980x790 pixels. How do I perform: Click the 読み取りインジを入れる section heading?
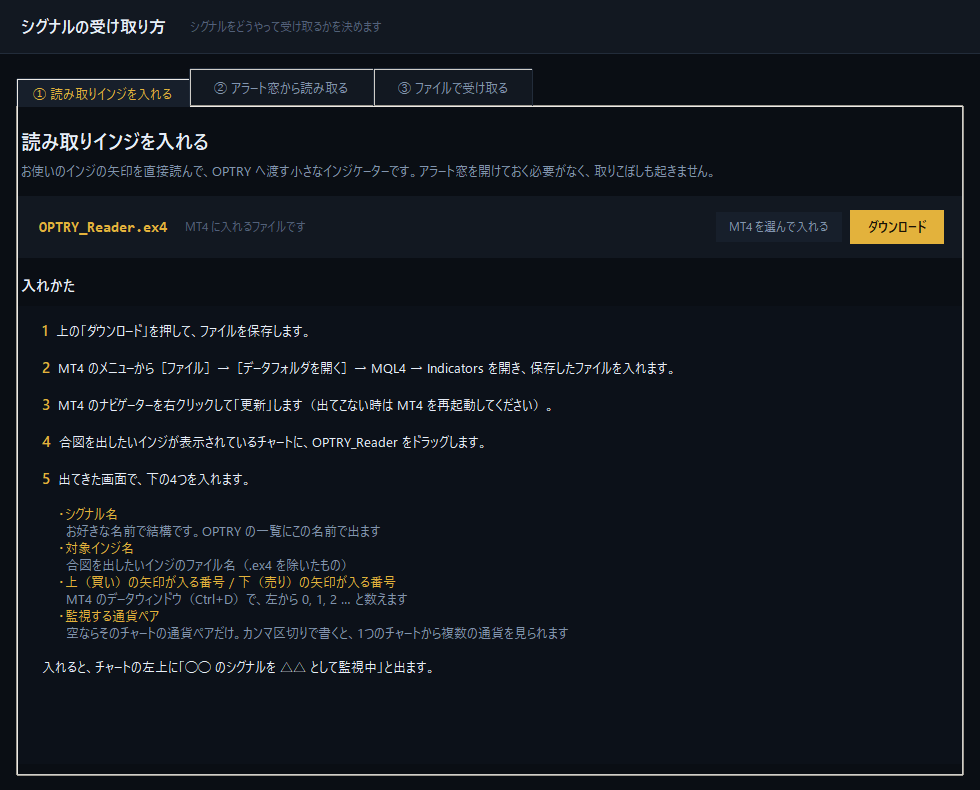pos(115,142)
